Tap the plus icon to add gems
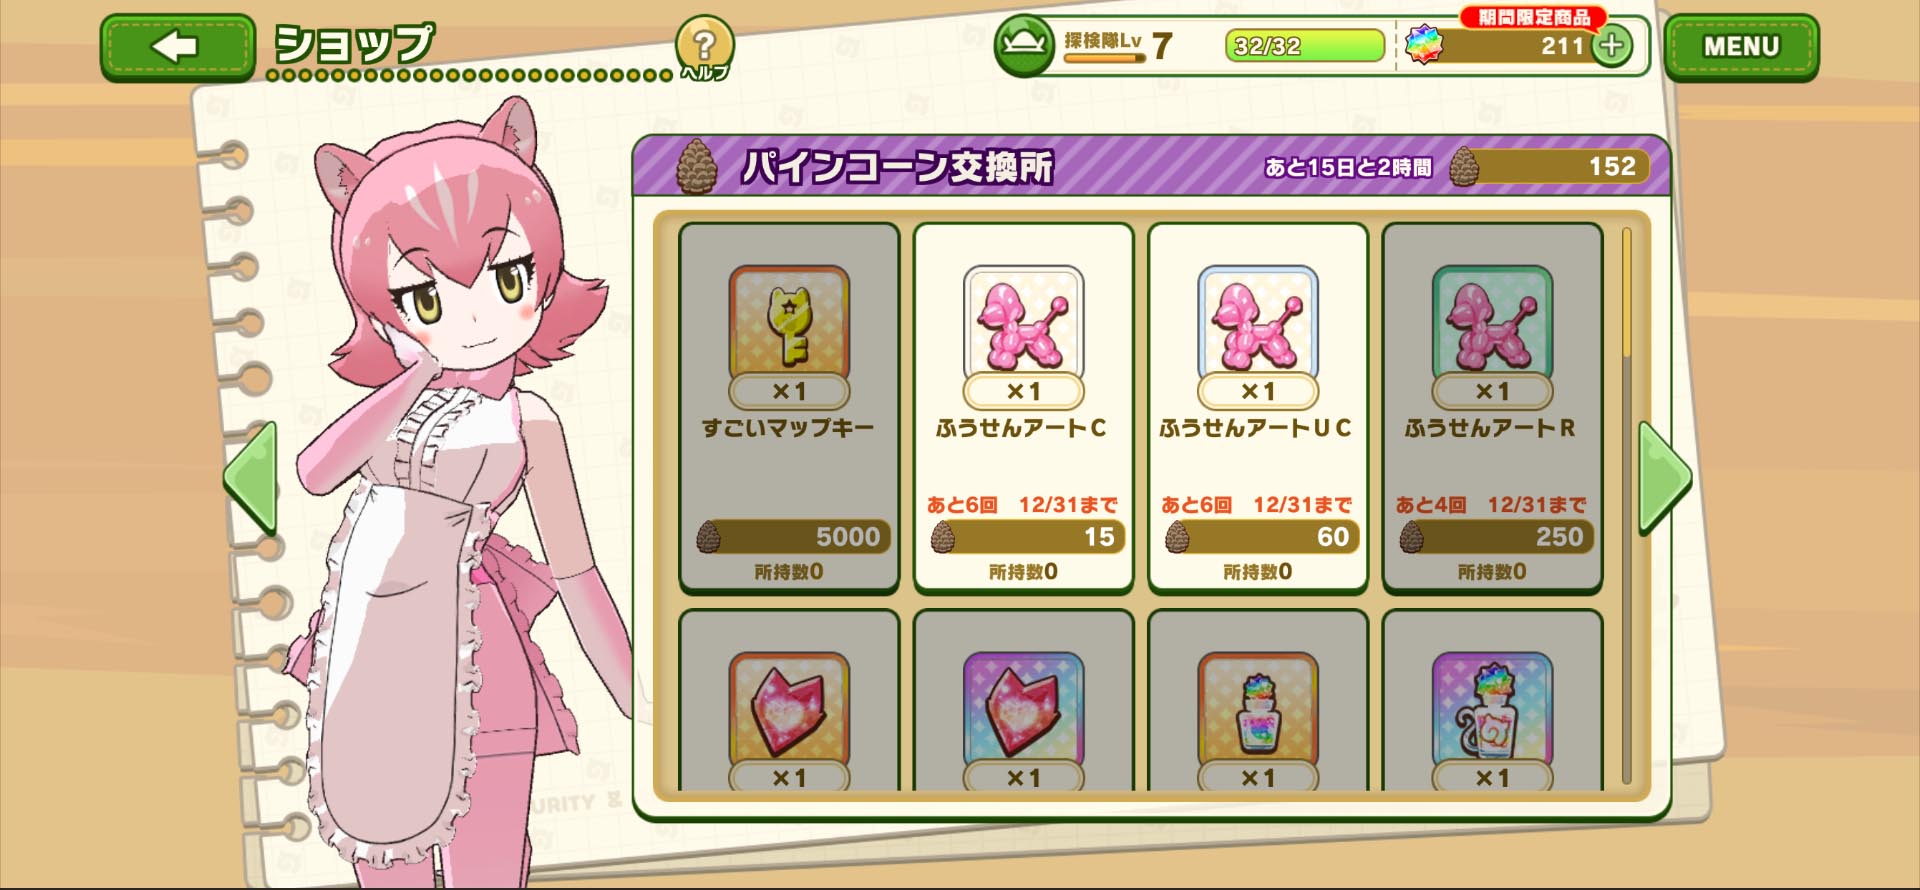Viewport: 1920px width, 890px height. (1611, 46)
